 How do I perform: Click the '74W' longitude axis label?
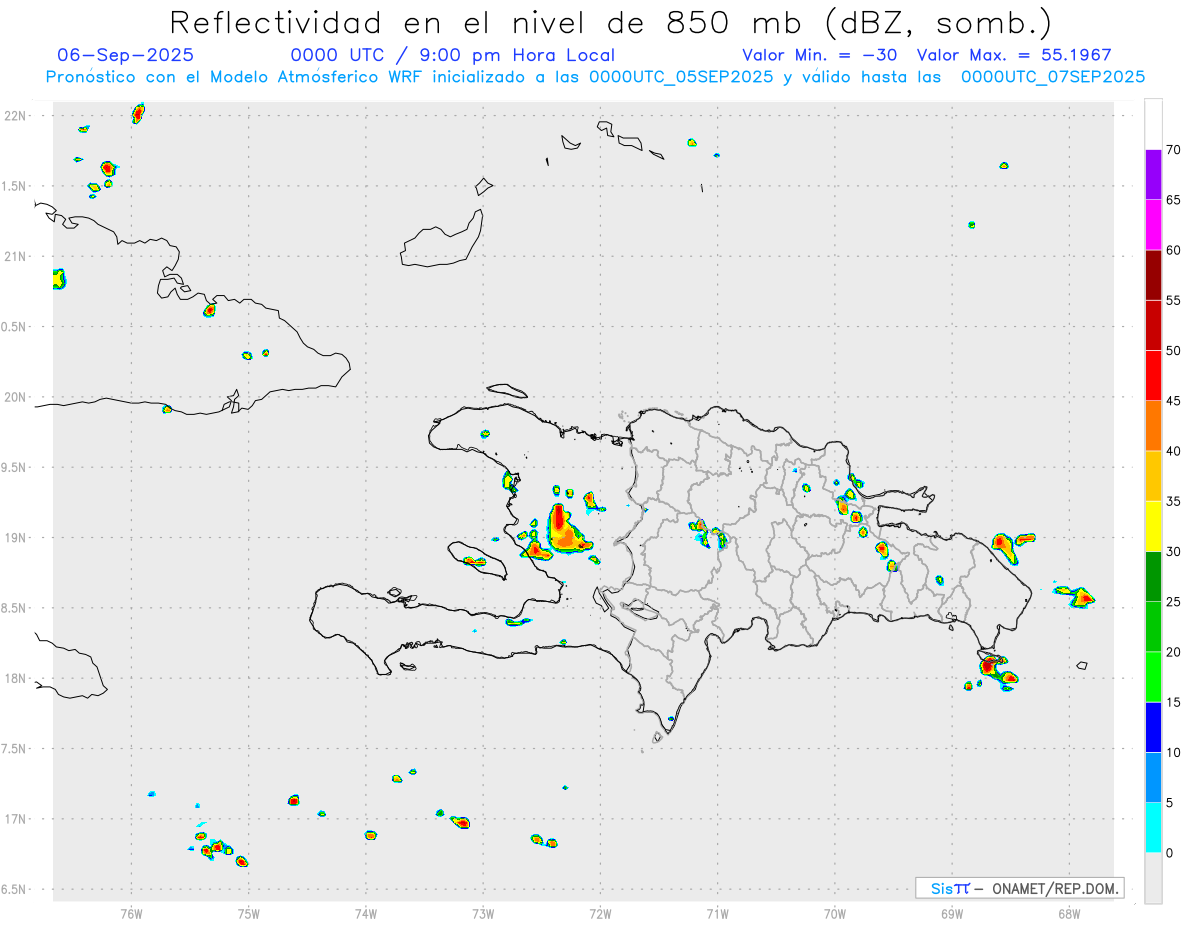pyautogui.click(x=366, y=913)
